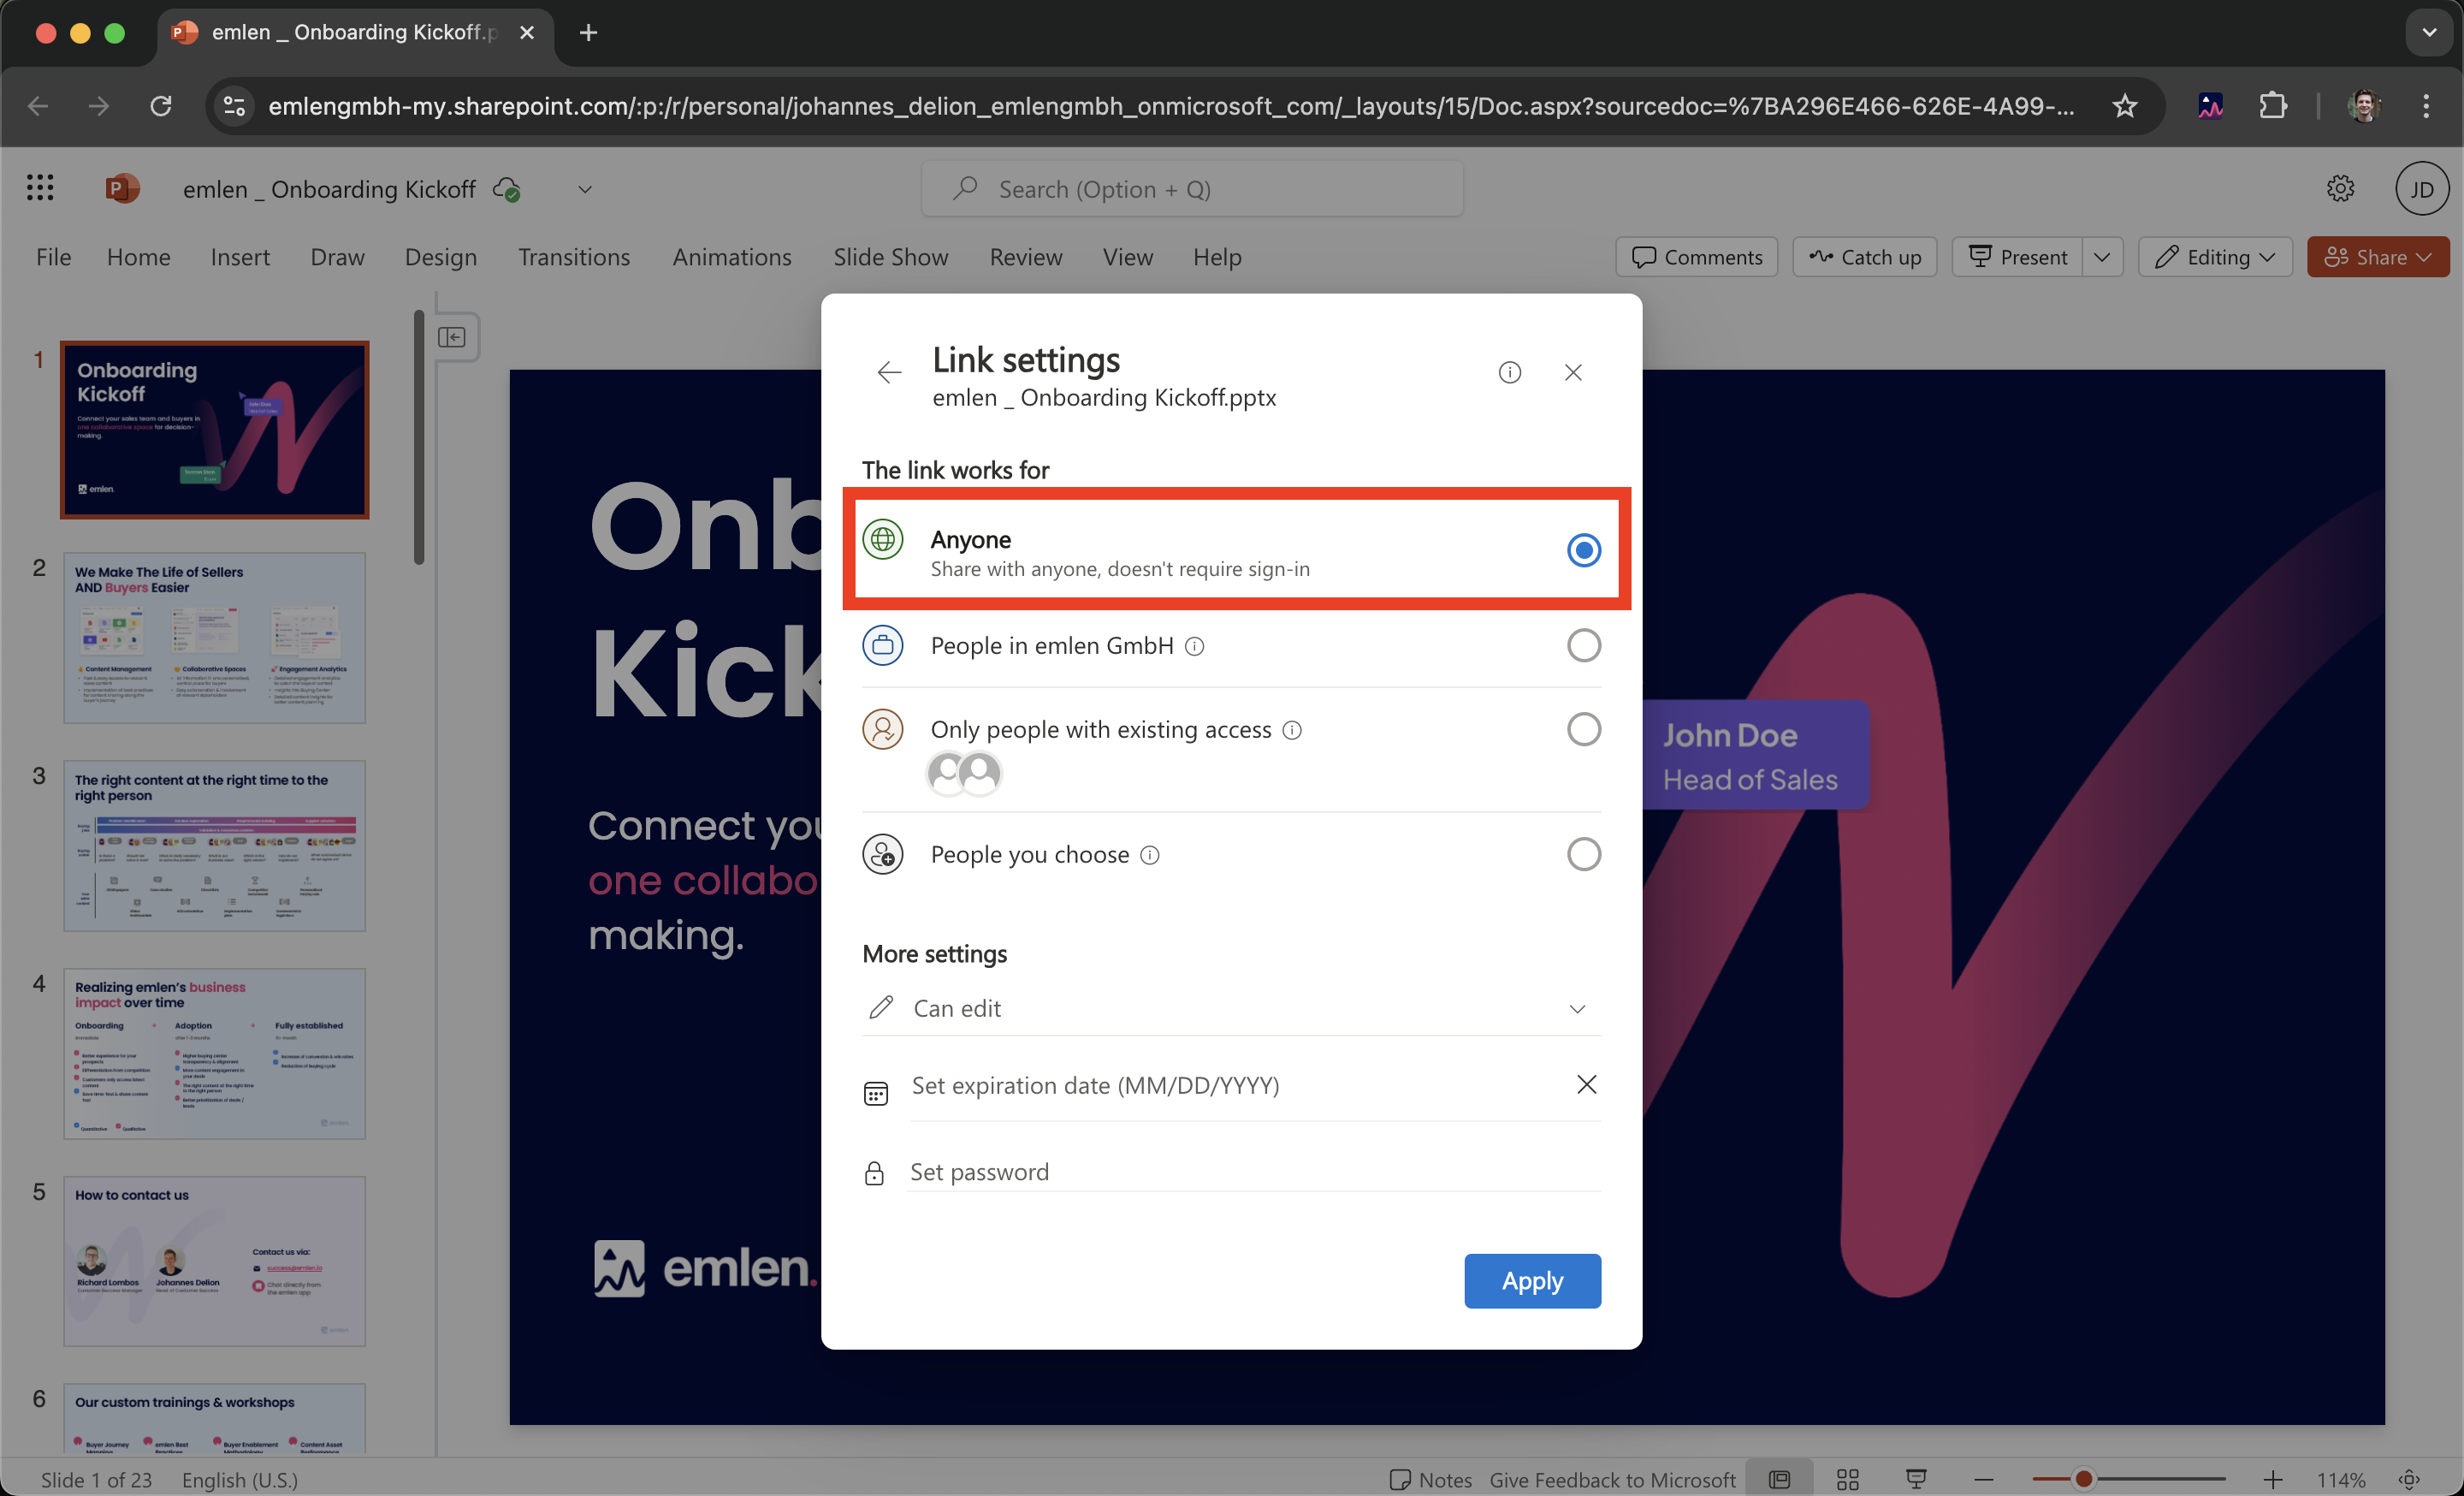Open the Slide Show ribbon tab
The width and height of the screenshot is (2464, 1496).
[890, 257]
